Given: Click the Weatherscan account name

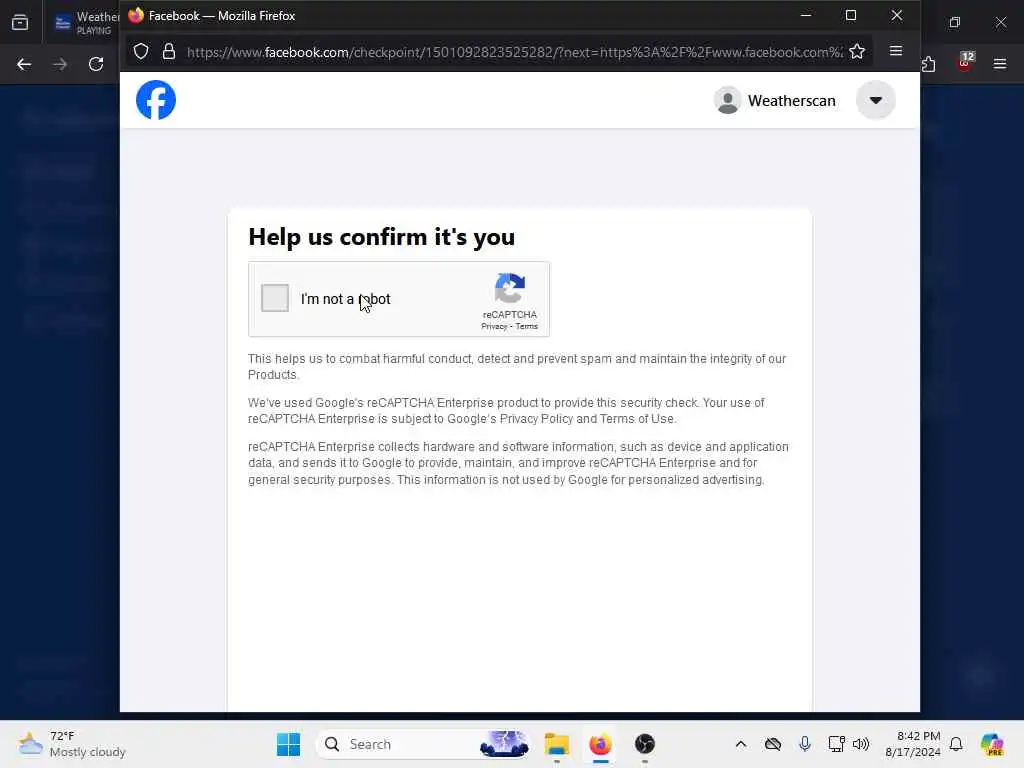Looking at the screenshot, I should coord(792,101).
